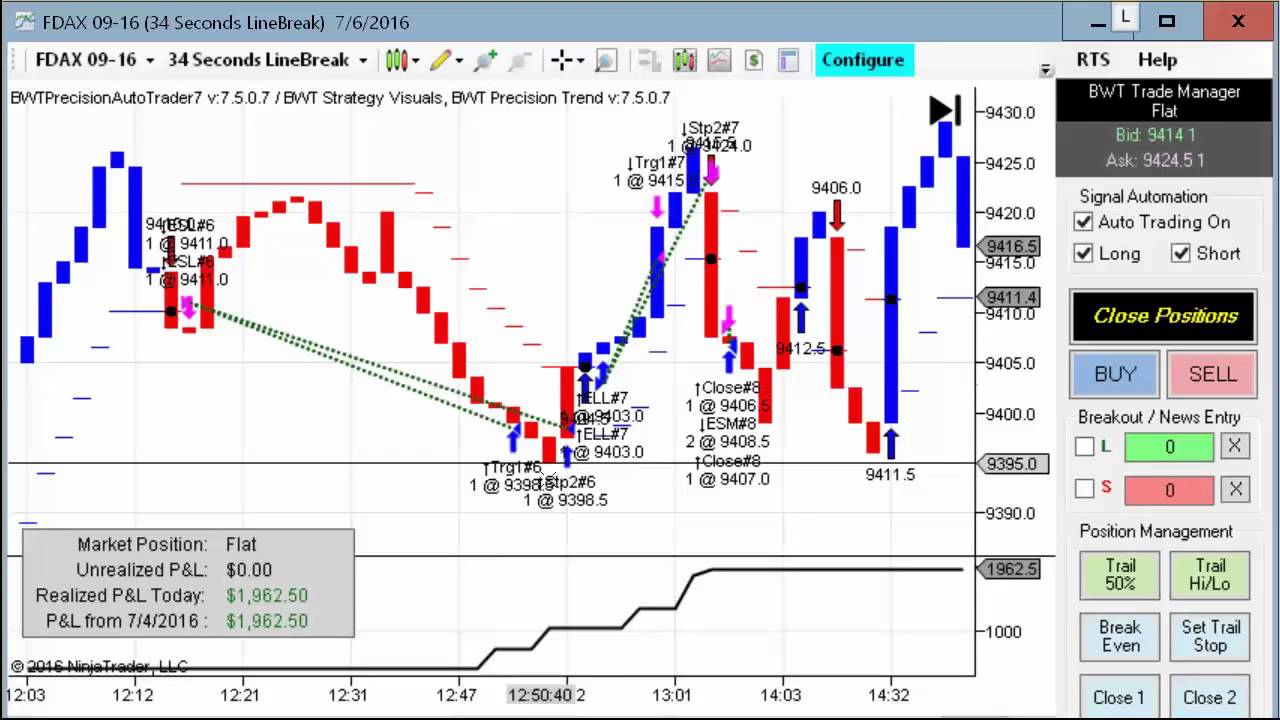This screenshot has width=1280, height=720.
Task: Click the zoom in icon
Action: [x=486, y=60]
